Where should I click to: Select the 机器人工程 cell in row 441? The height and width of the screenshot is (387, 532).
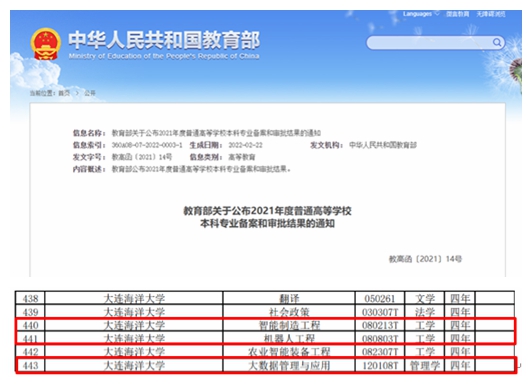pyautogui.click(x=289, y=338)
